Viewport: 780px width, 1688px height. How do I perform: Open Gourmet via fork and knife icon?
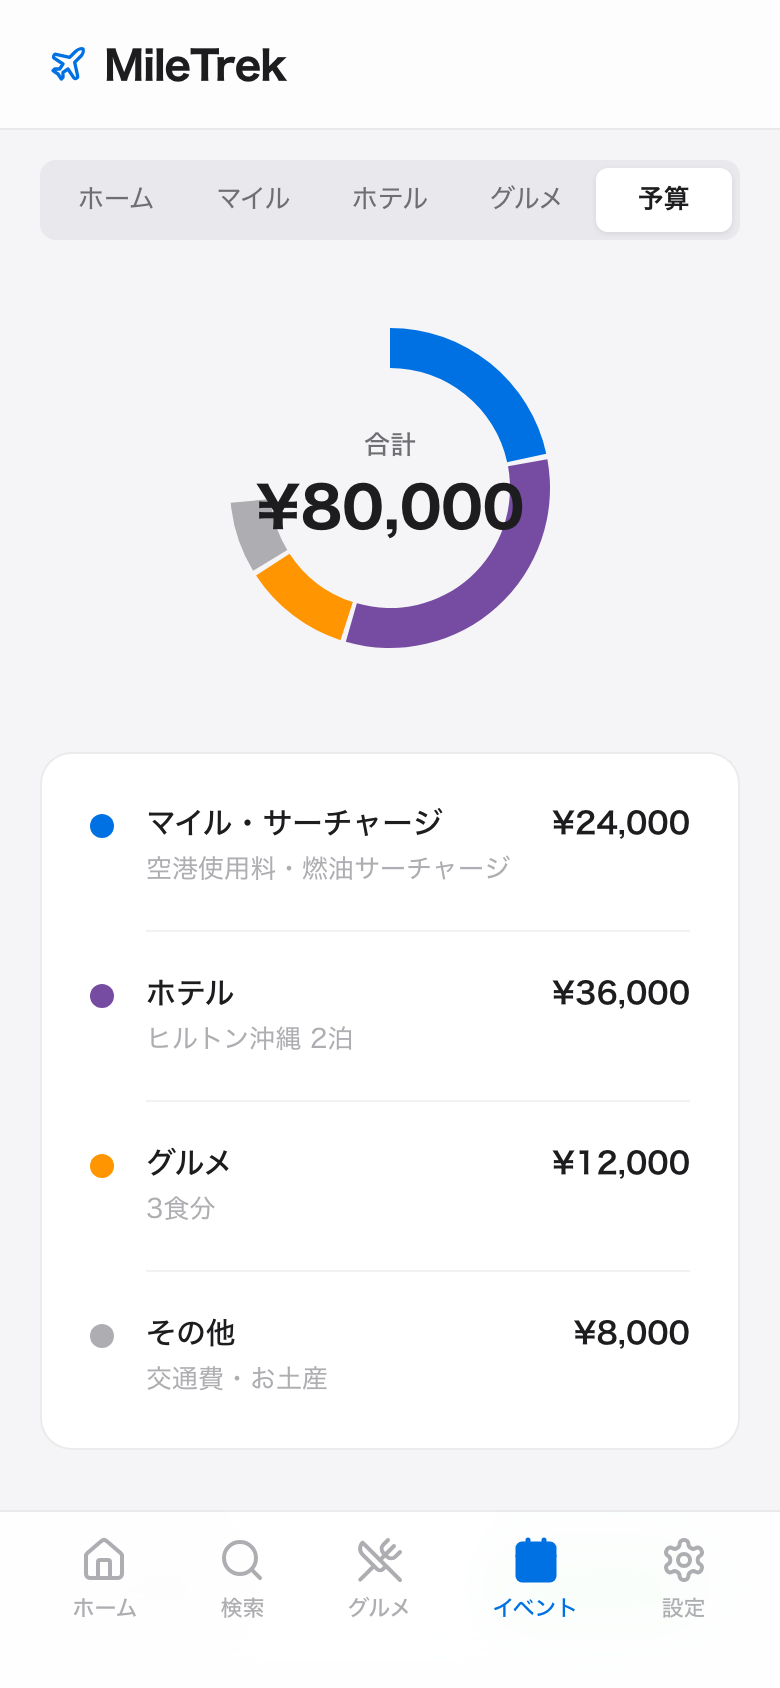[379, 1560]
